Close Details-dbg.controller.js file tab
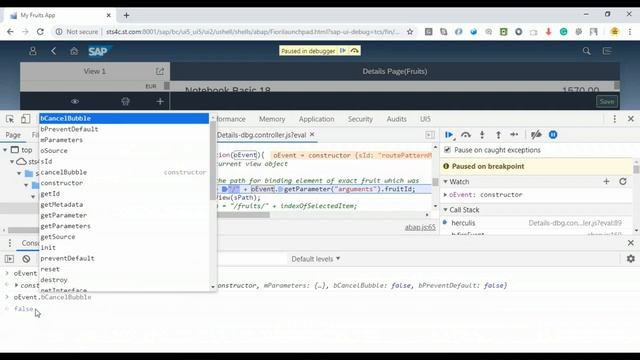The image size is (640, 360). 312,134
